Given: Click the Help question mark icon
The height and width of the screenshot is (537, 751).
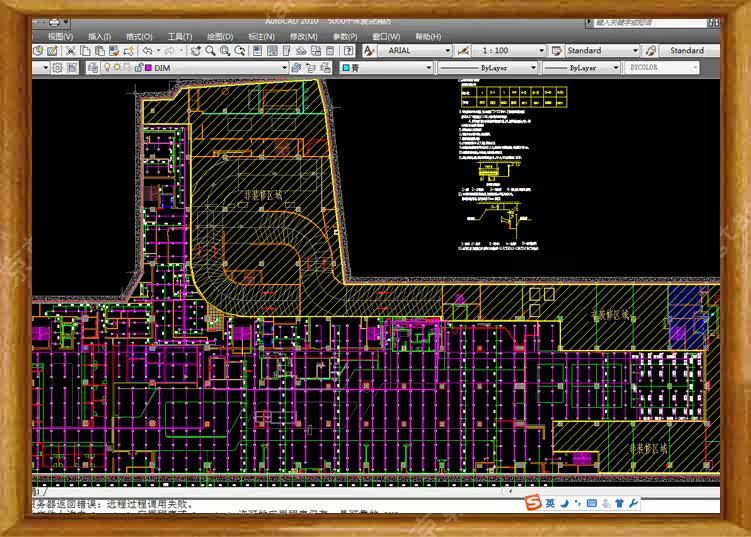Looking at the screenshot, I should click(348, 51).
